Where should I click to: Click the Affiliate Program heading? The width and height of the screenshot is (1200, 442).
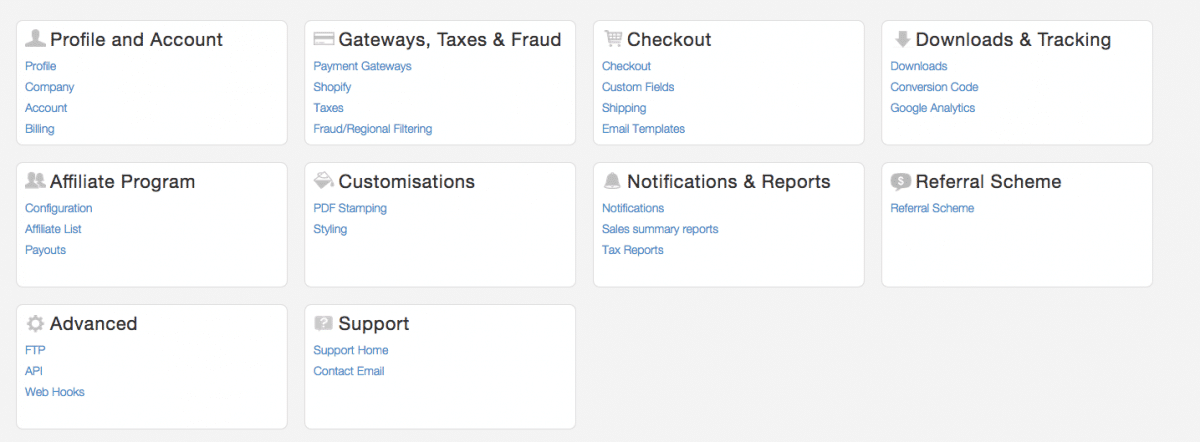(123, 182)
